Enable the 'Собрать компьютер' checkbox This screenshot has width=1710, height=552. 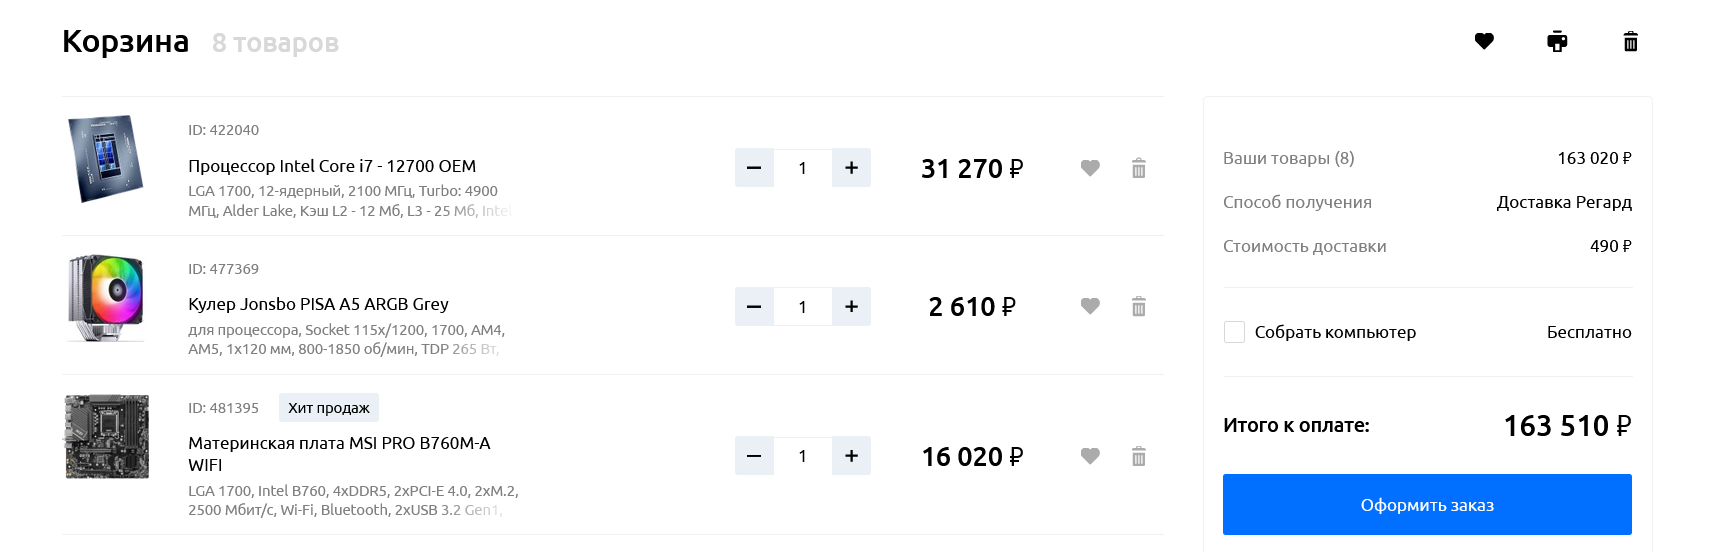tap(1235, 332)
